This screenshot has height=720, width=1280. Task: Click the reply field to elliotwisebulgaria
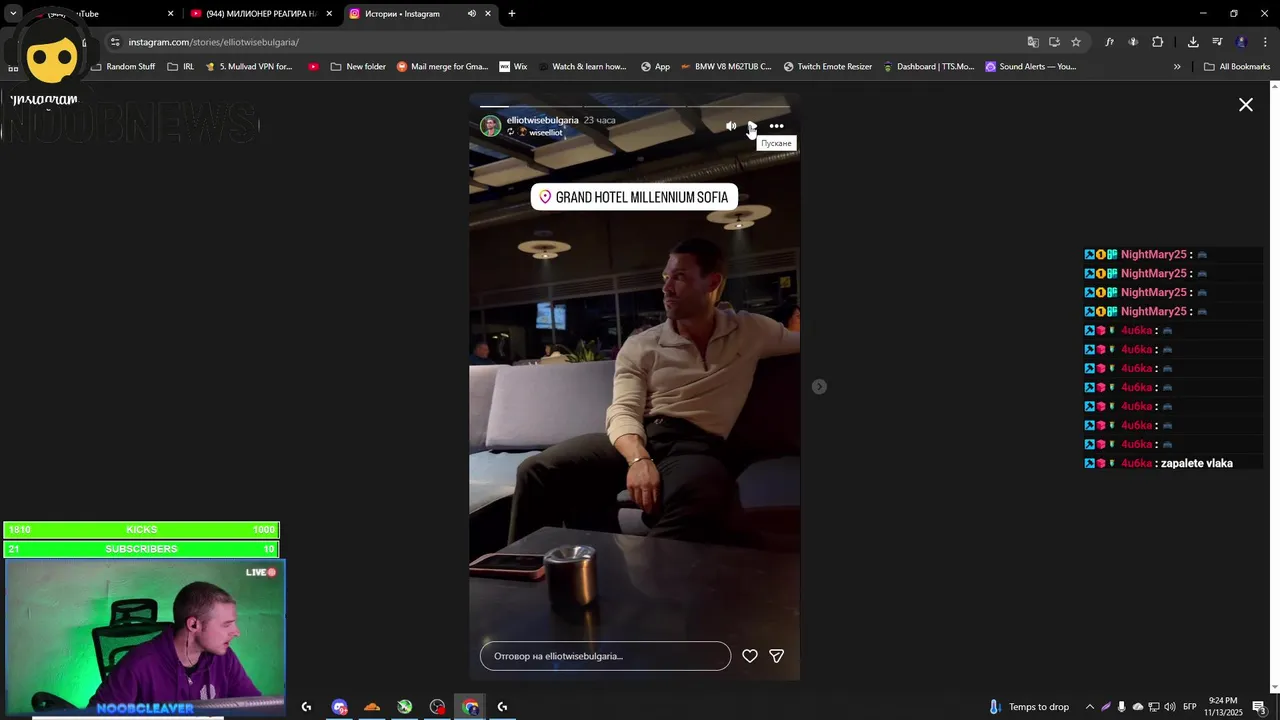pos(605,656)
